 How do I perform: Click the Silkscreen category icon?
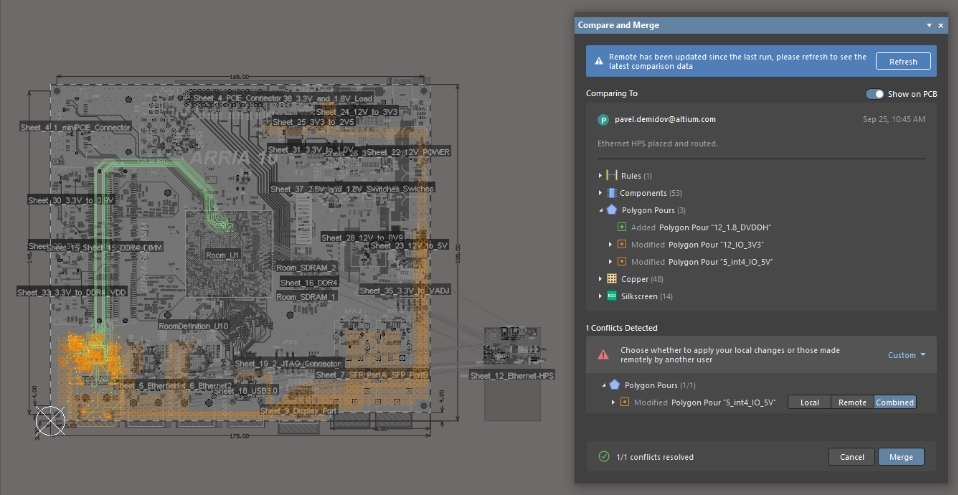612,296
